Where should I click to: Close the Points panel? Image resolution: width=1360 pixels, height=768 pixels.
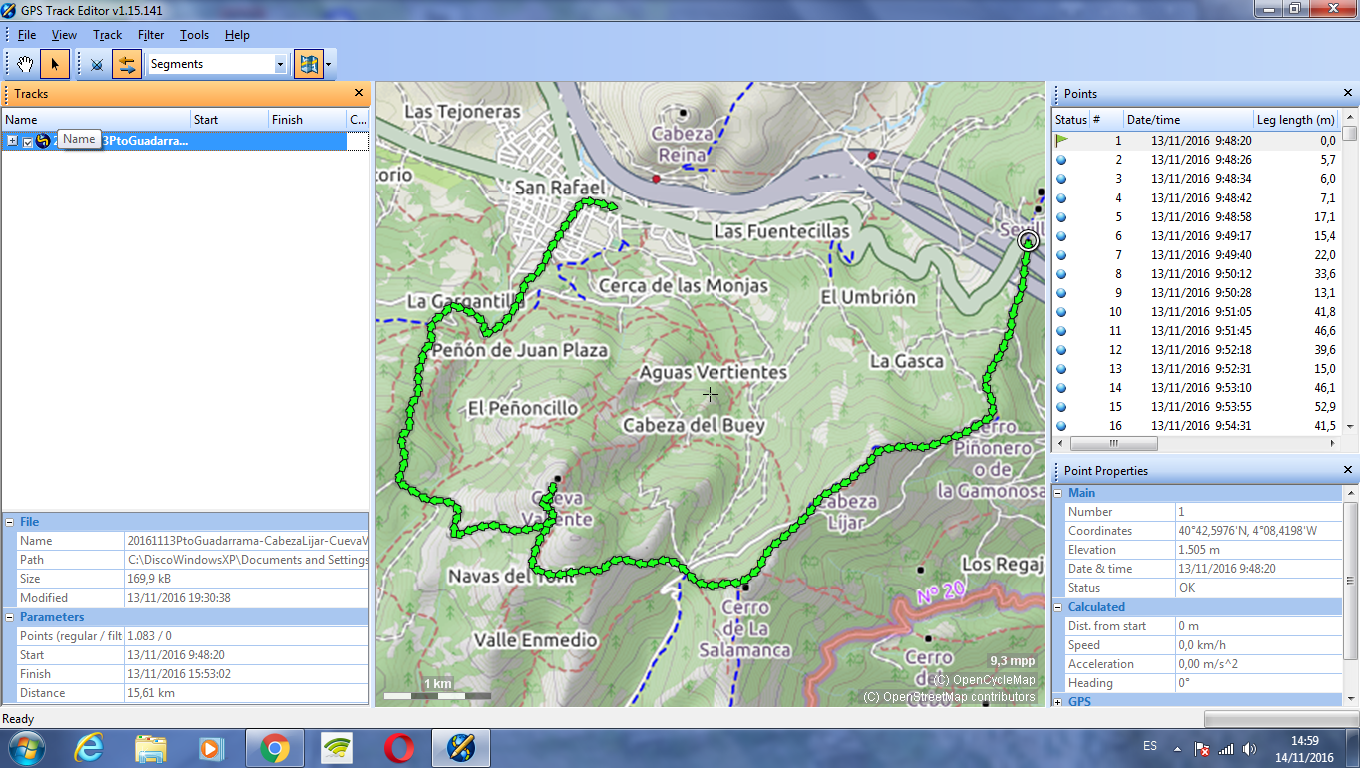pyautogui.click(x=1347, y=93)
